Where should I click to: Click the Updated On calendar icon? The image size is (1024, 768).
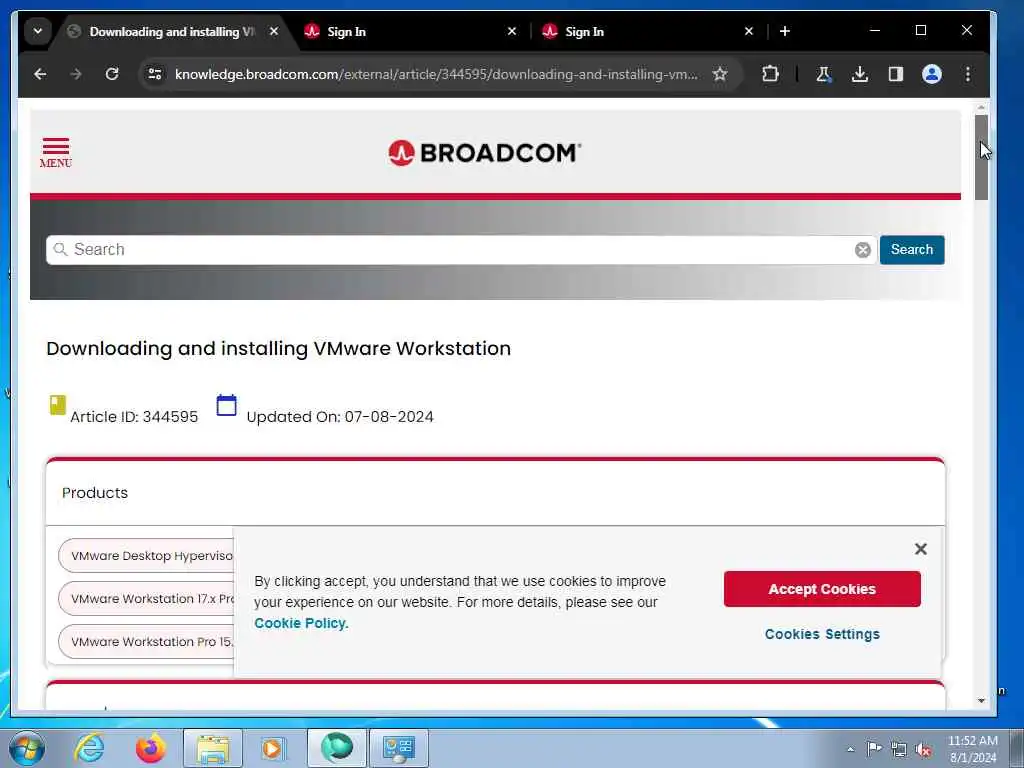coord(226,405)
